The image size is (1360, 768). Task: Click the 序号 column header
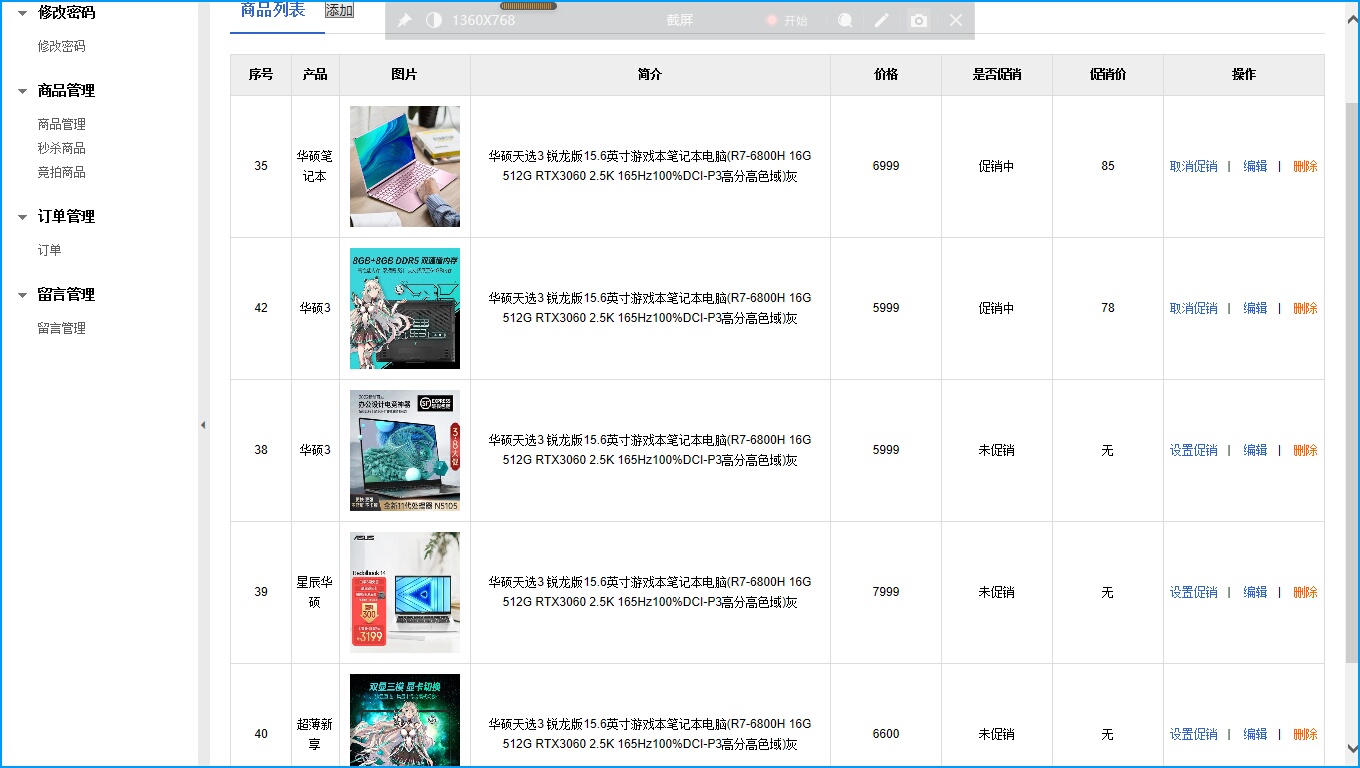(x=261, y=75)
